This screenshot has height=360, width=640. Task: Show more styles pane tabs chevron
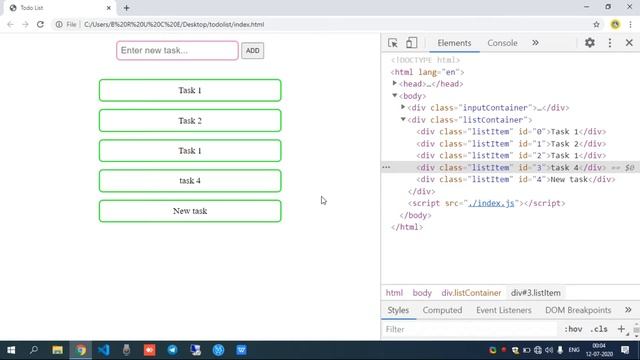tap(628, 310)
